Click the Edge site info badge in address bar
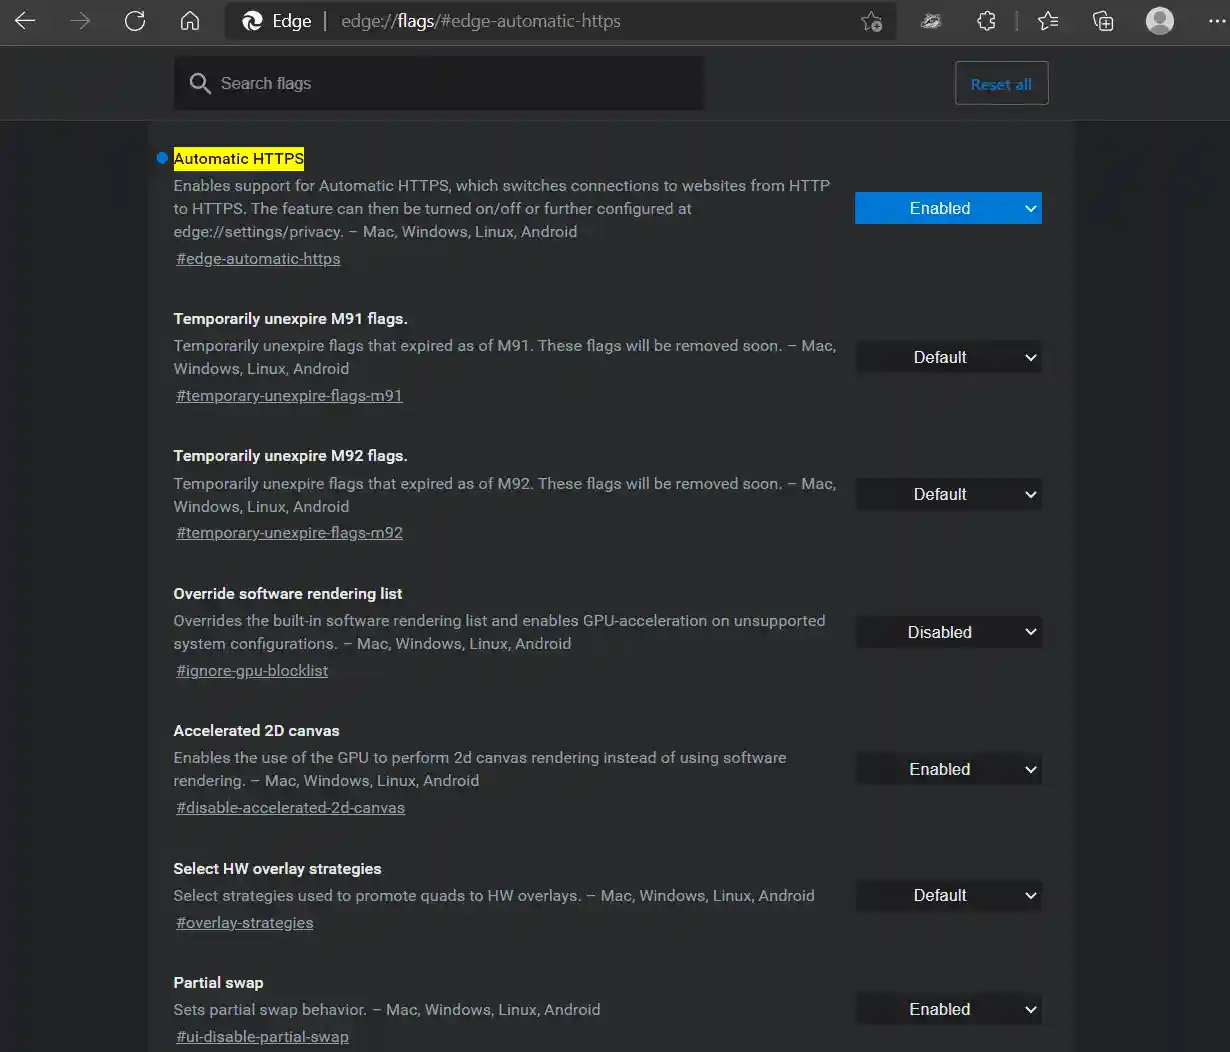Image resolution: width=1230 pixels, height=1052 pixels. coord(276,20)
